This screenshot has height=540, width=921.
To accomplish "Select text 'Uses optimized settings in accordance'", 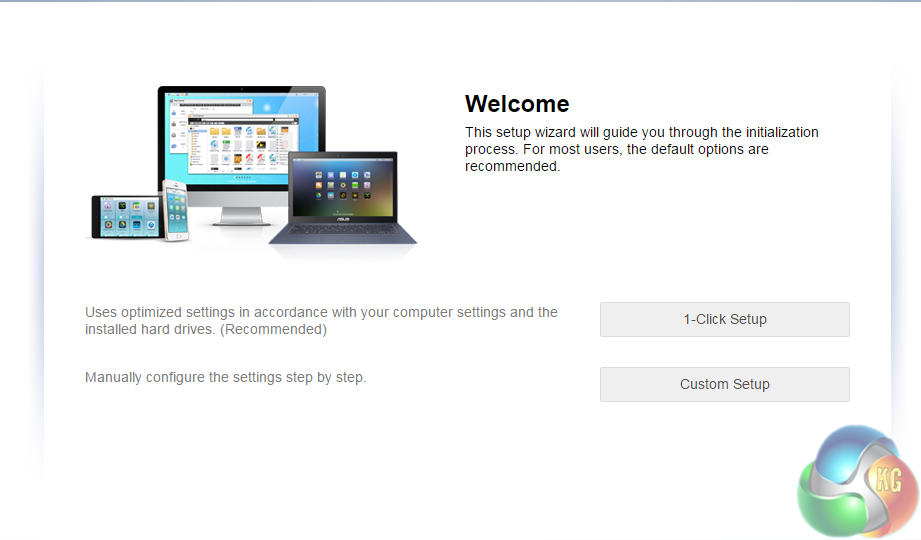I will click(x=206, y=312).
